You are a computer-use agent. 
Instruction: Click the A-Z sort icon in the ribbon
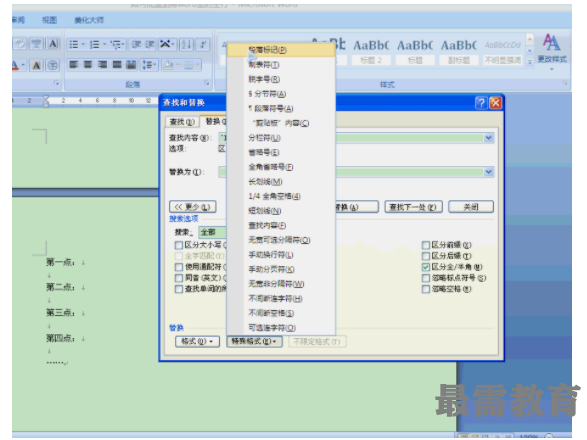186,45
